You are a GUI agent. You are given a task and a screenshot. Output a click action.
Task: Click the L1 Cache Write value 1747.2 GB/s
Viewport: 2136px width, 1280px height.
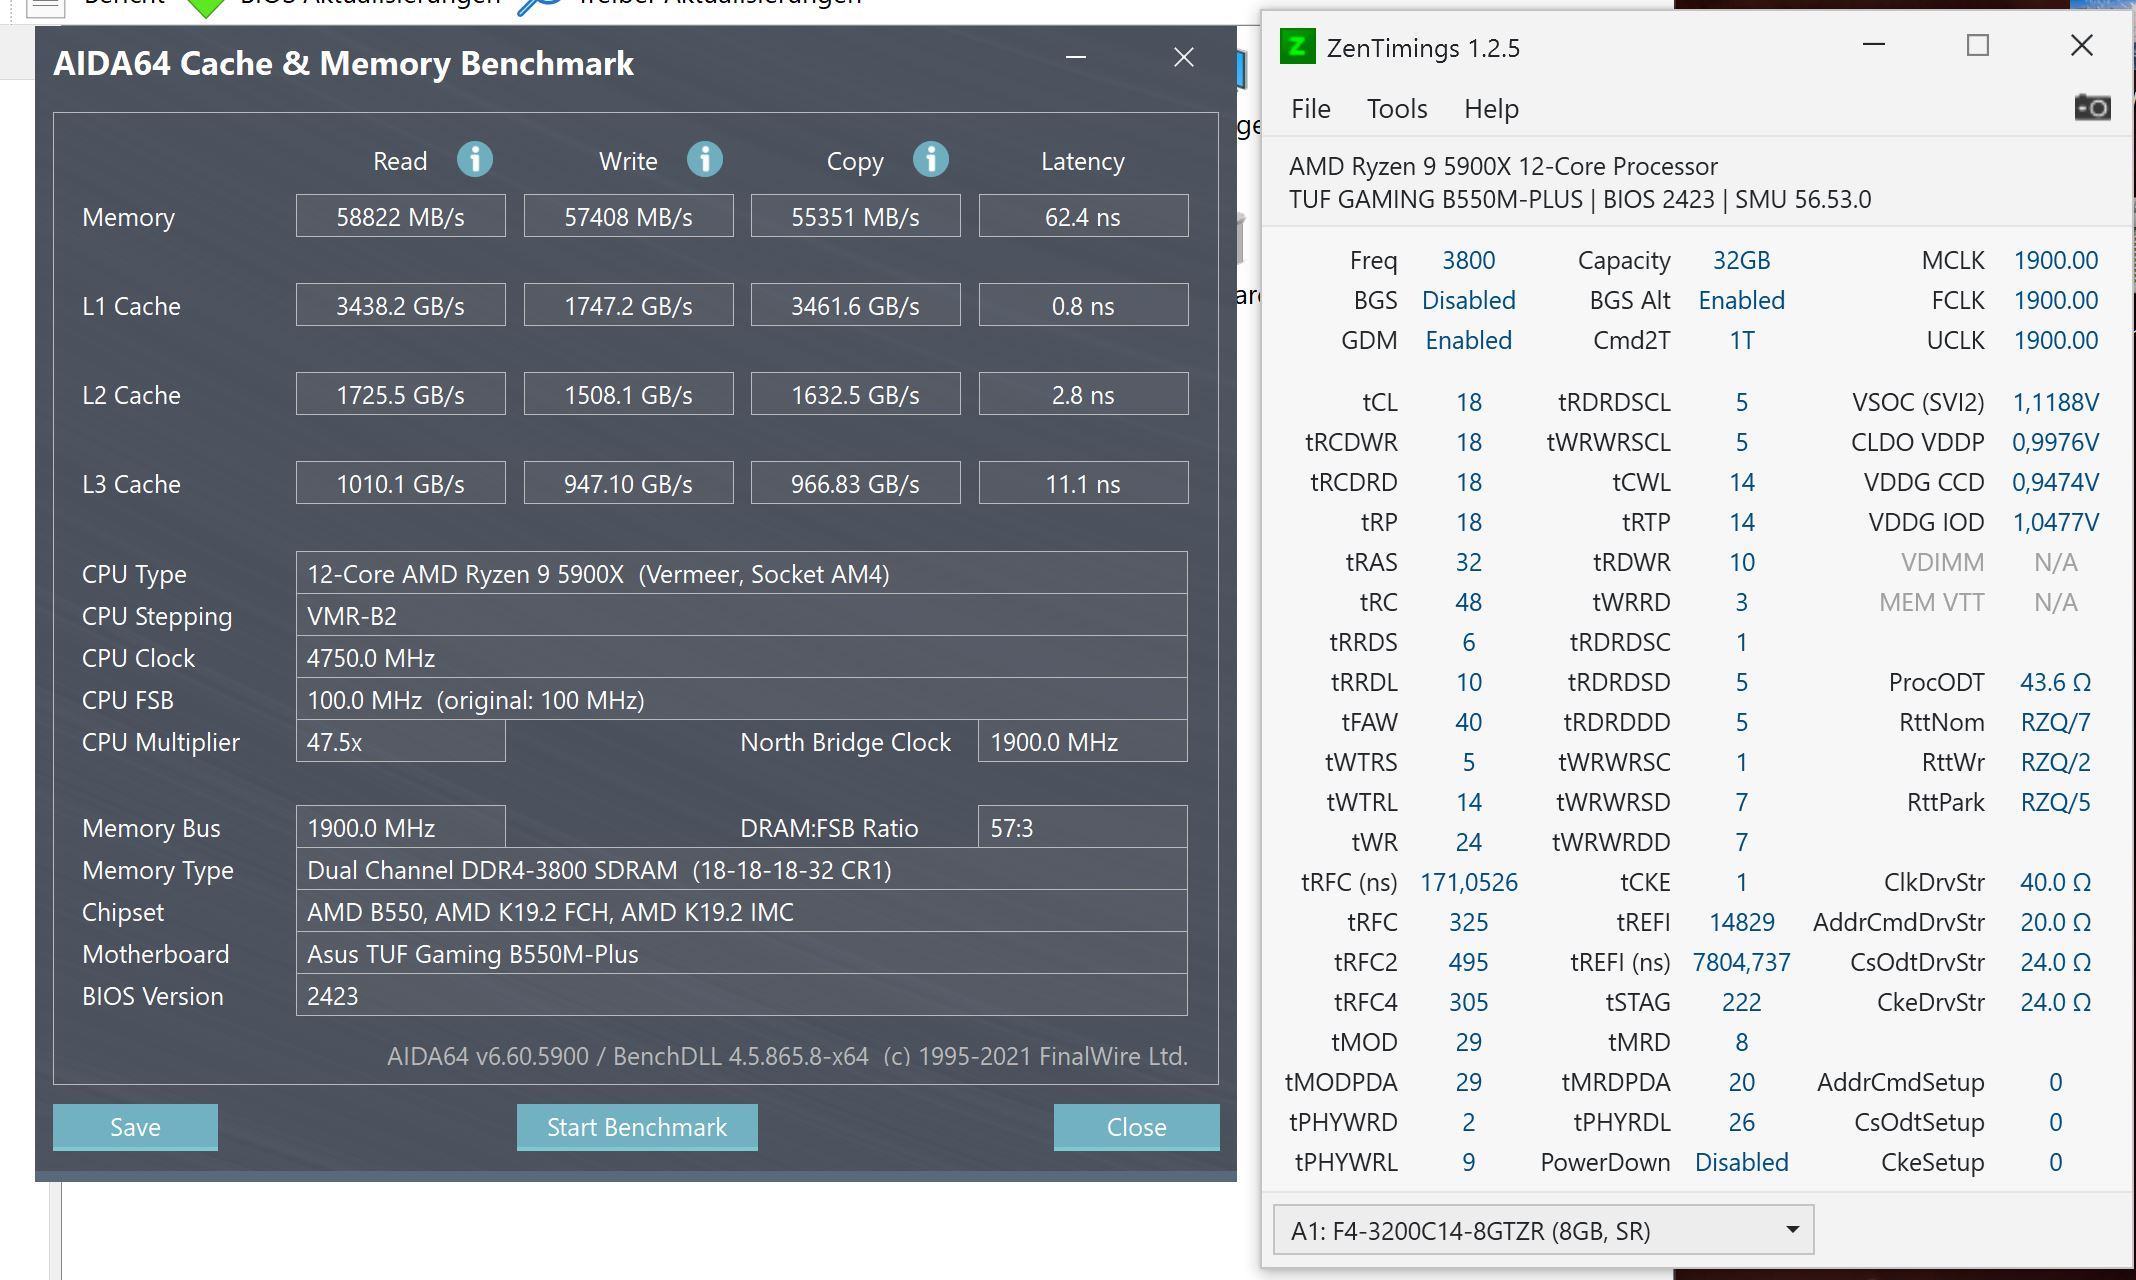point(628,306)
